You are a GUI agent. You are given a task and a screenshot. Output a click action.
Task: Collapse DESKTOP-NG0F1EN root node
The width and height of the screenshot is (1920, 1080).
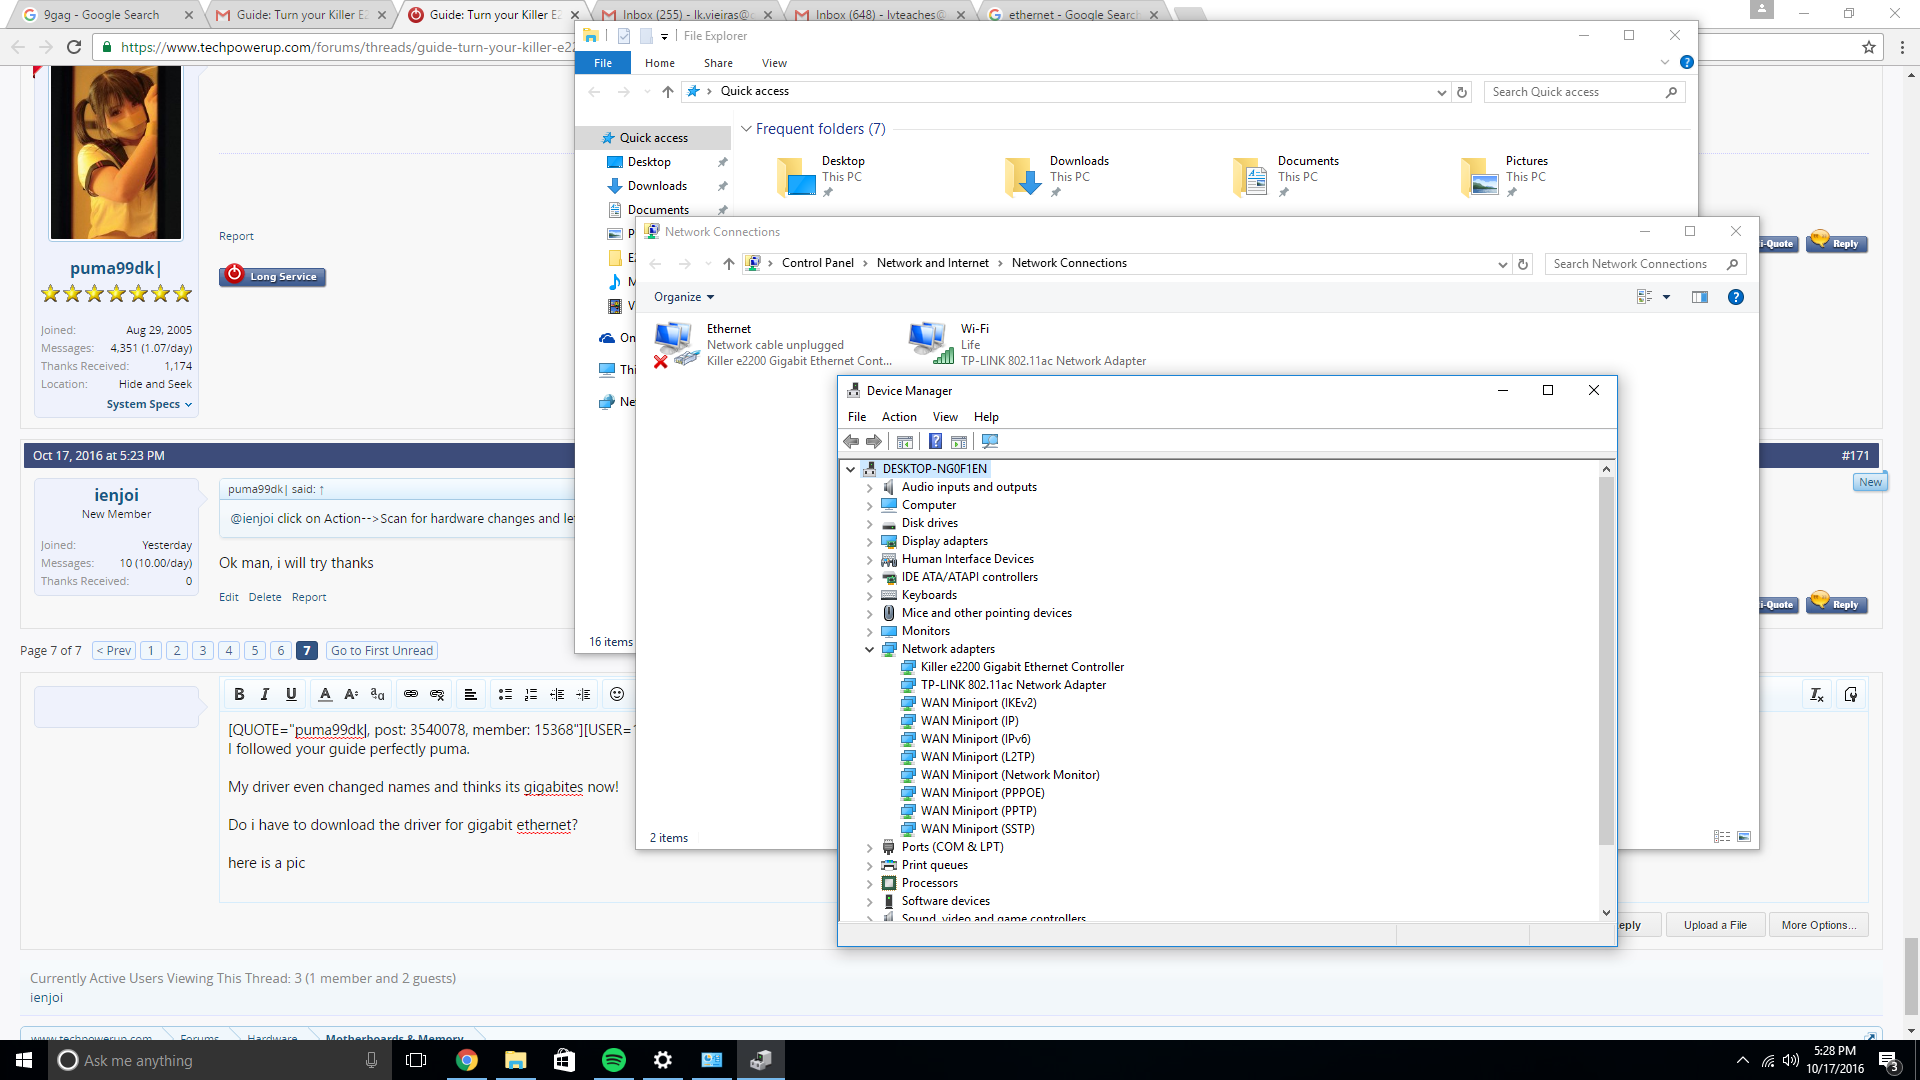pos(851,469)
